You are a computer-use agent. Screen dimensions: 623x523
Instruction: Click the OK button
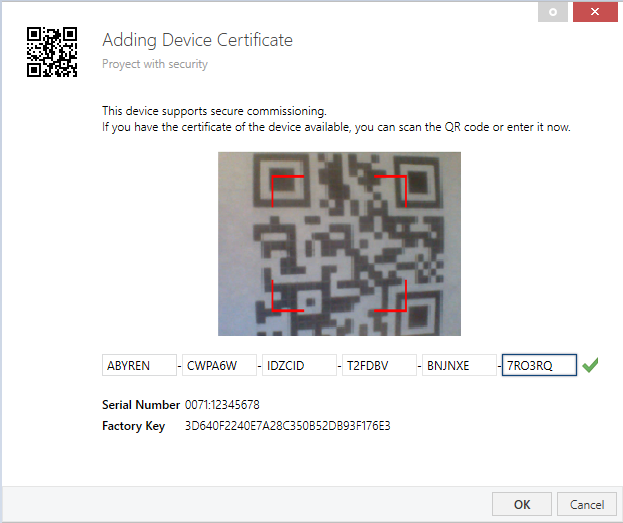coord(522,504)
